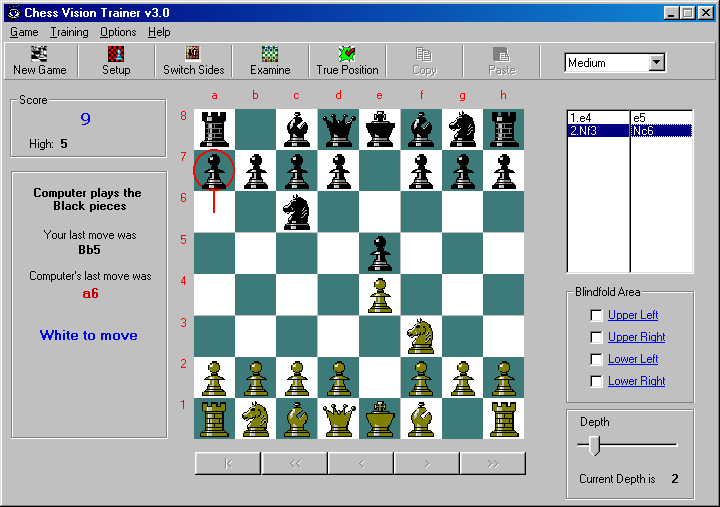
Task: Select move 2.Nf3 in move list
Action: (x=598, y=131)
